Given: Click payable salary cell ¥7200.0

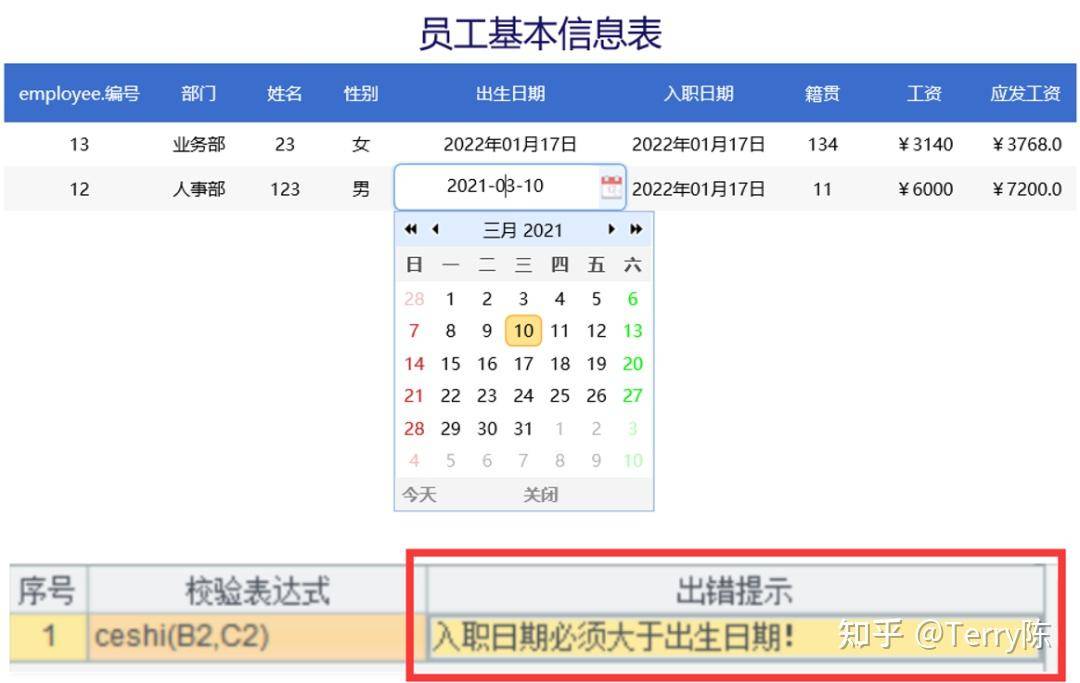Looking at the screenshot, I should coord(1027,189).
